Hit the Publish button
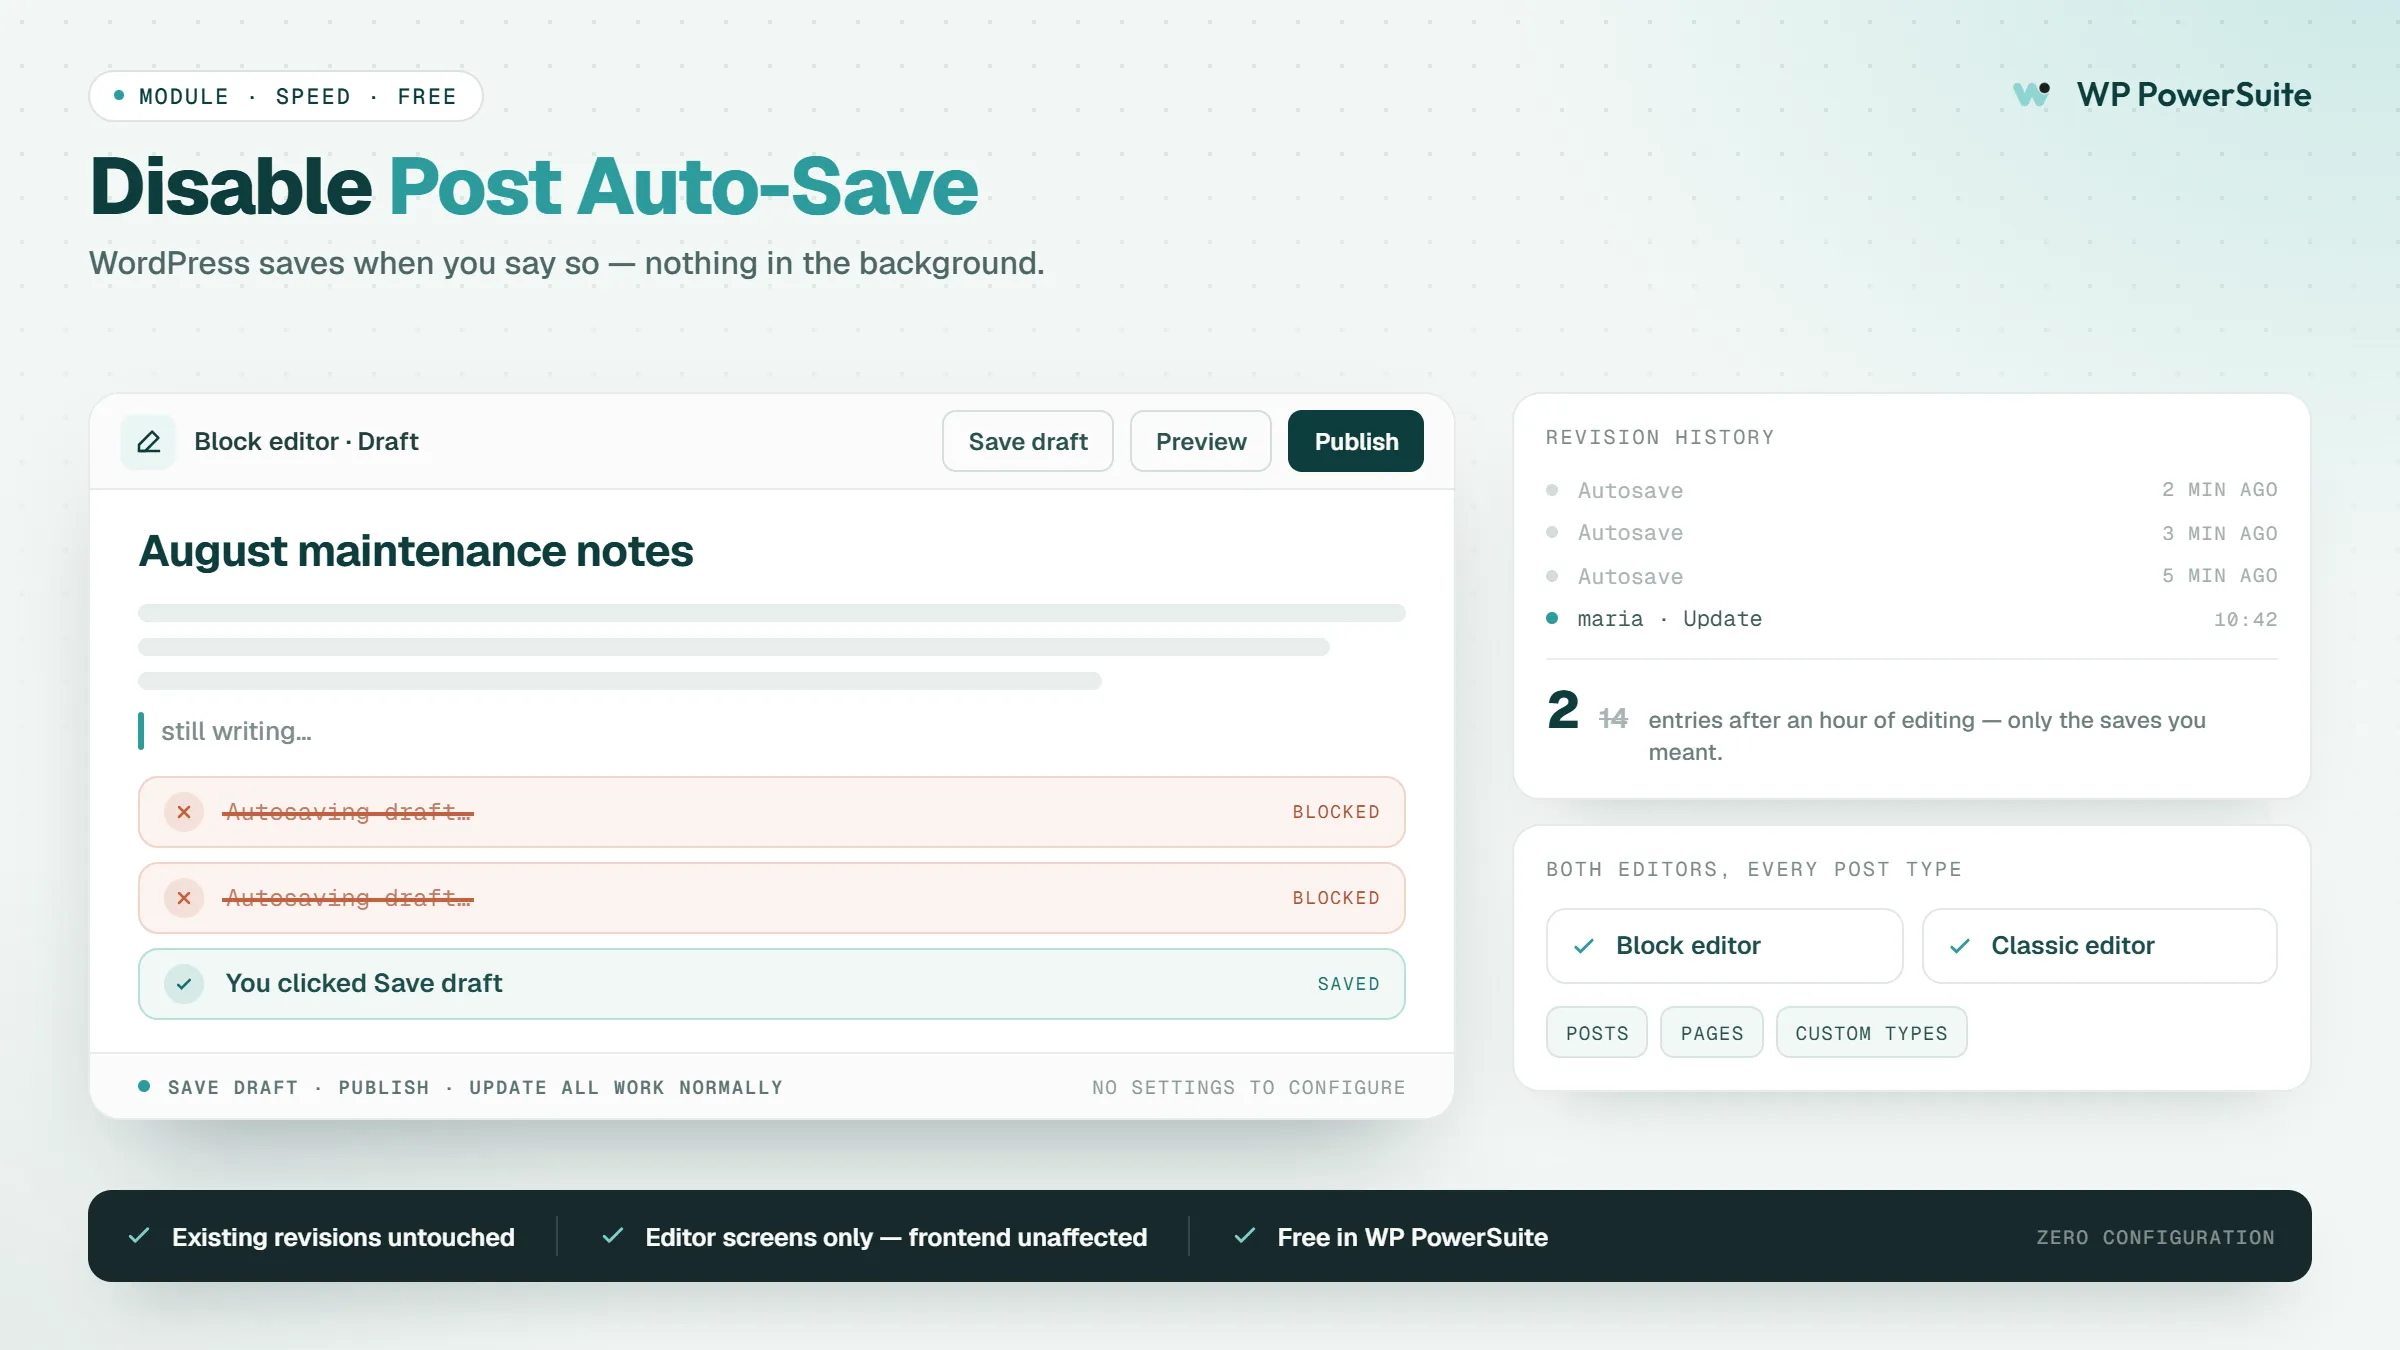 point(1356,441)
